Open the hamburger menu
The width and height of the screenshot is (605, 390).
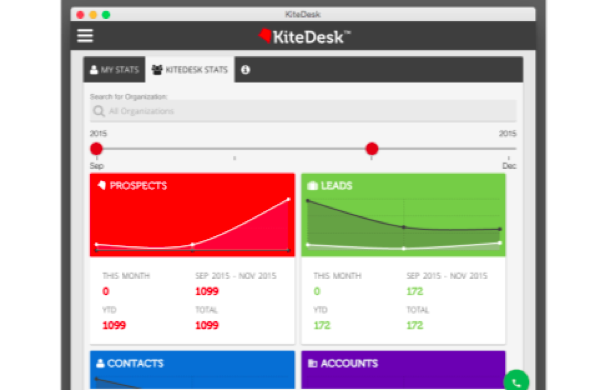coord(85,36)
